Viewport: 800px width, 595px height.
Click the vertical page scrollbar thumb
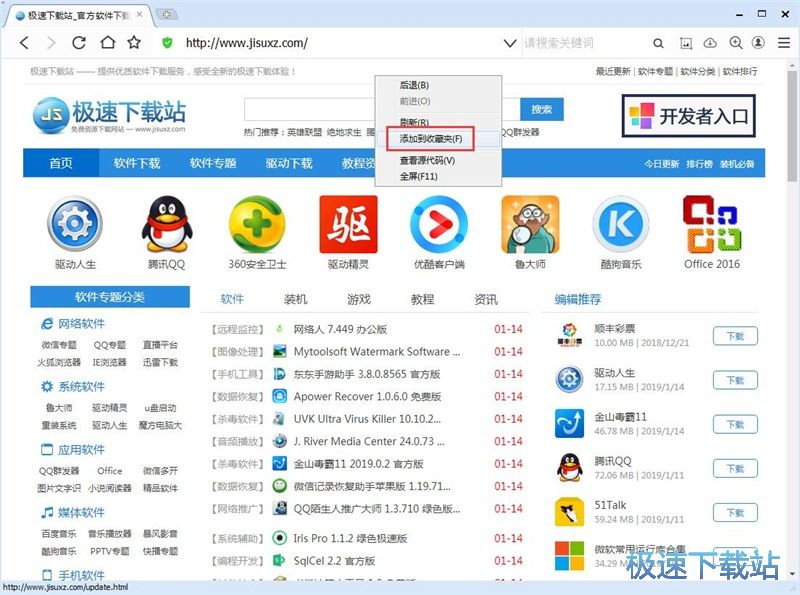[792, 125]
